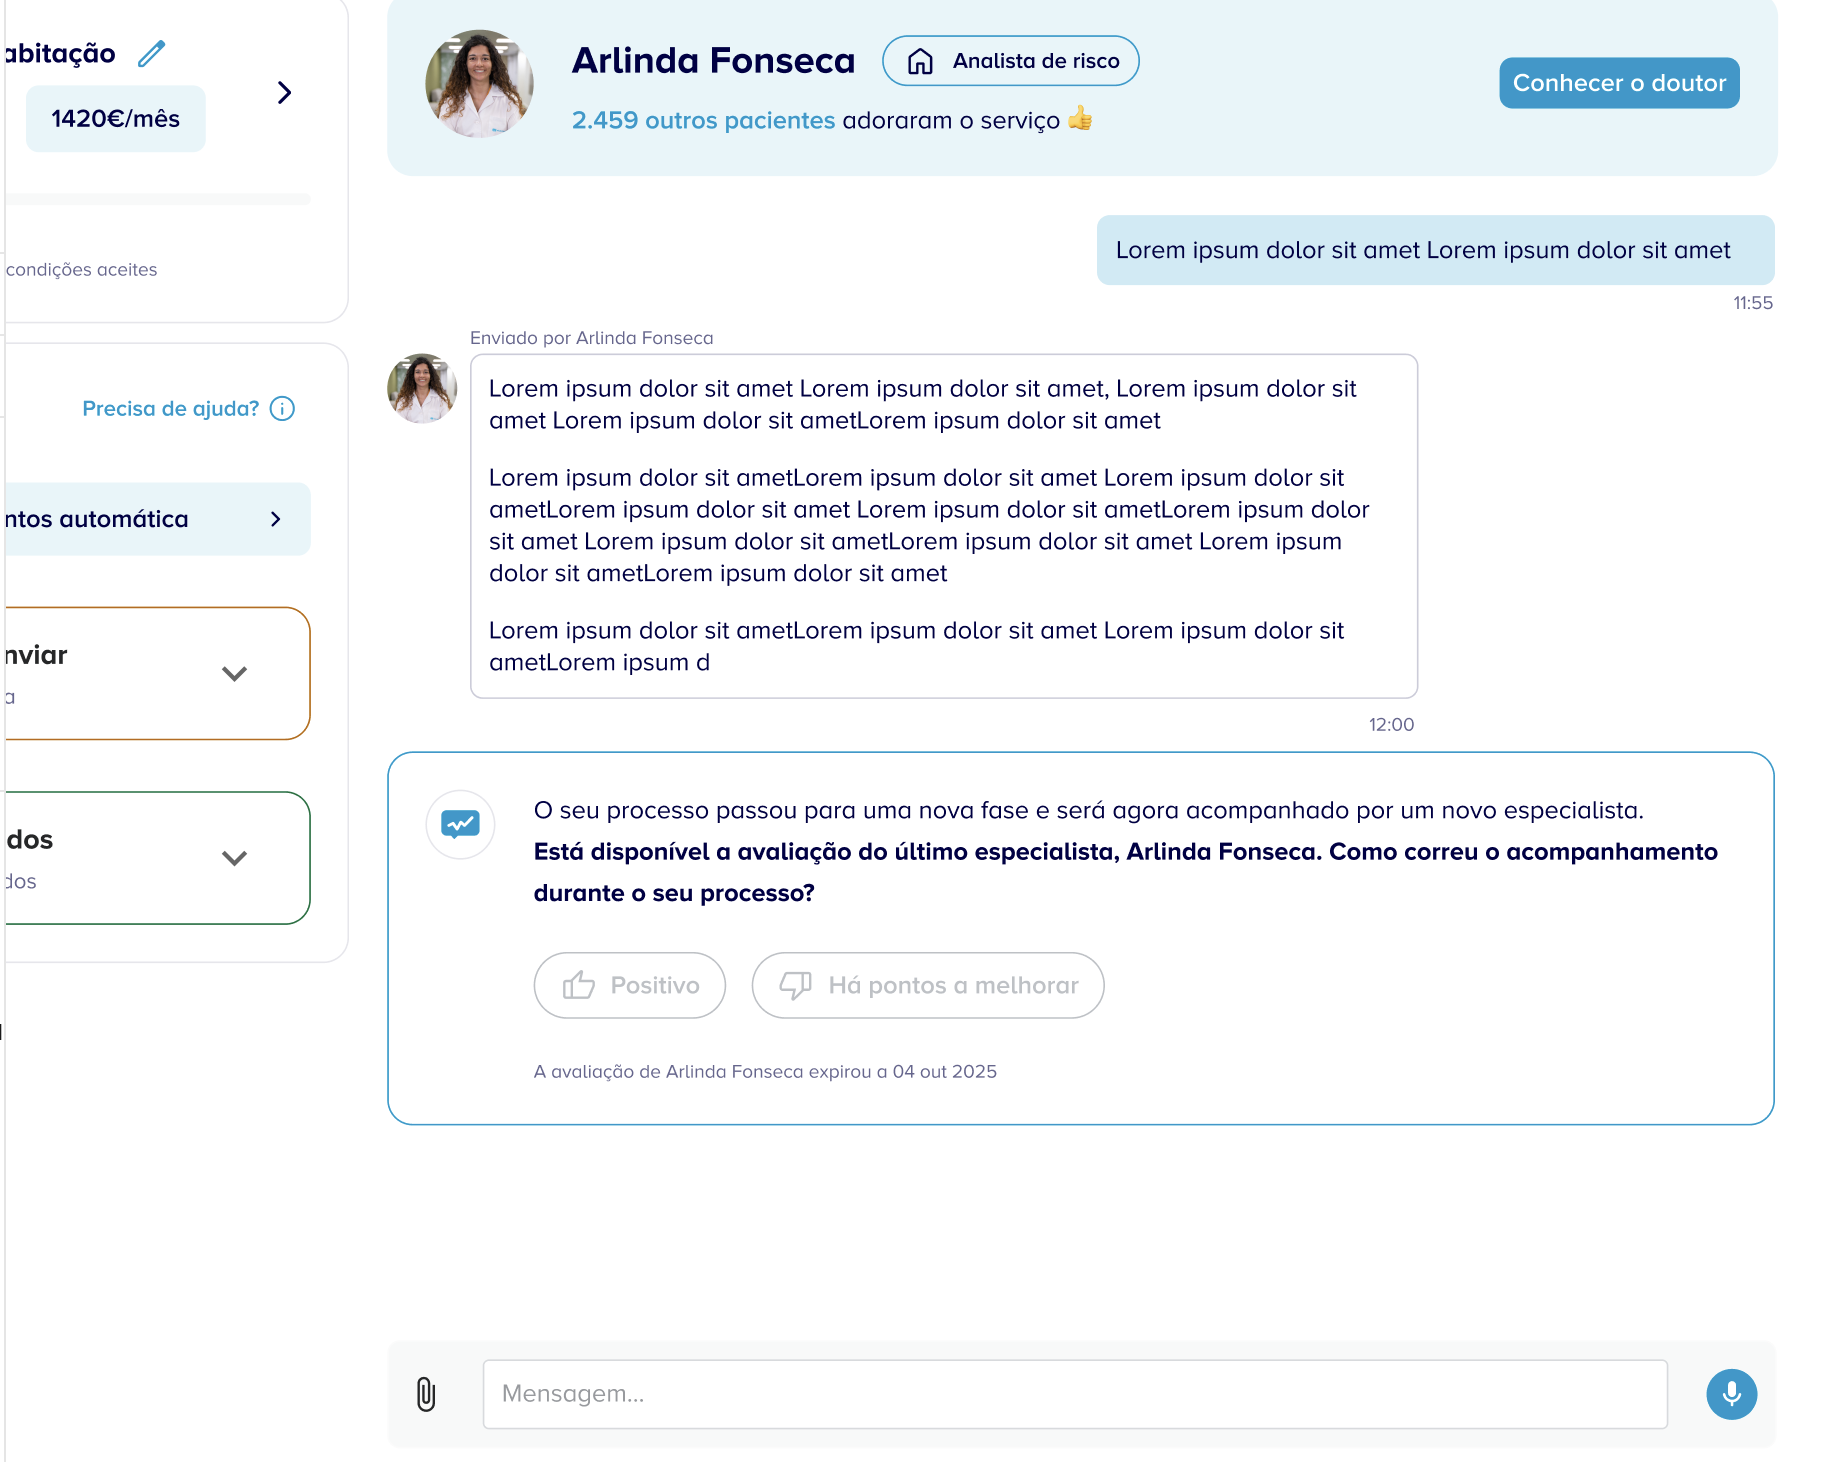
Task: Expand the 'dos' green-bordered section
Action: (x=234, y=858)
